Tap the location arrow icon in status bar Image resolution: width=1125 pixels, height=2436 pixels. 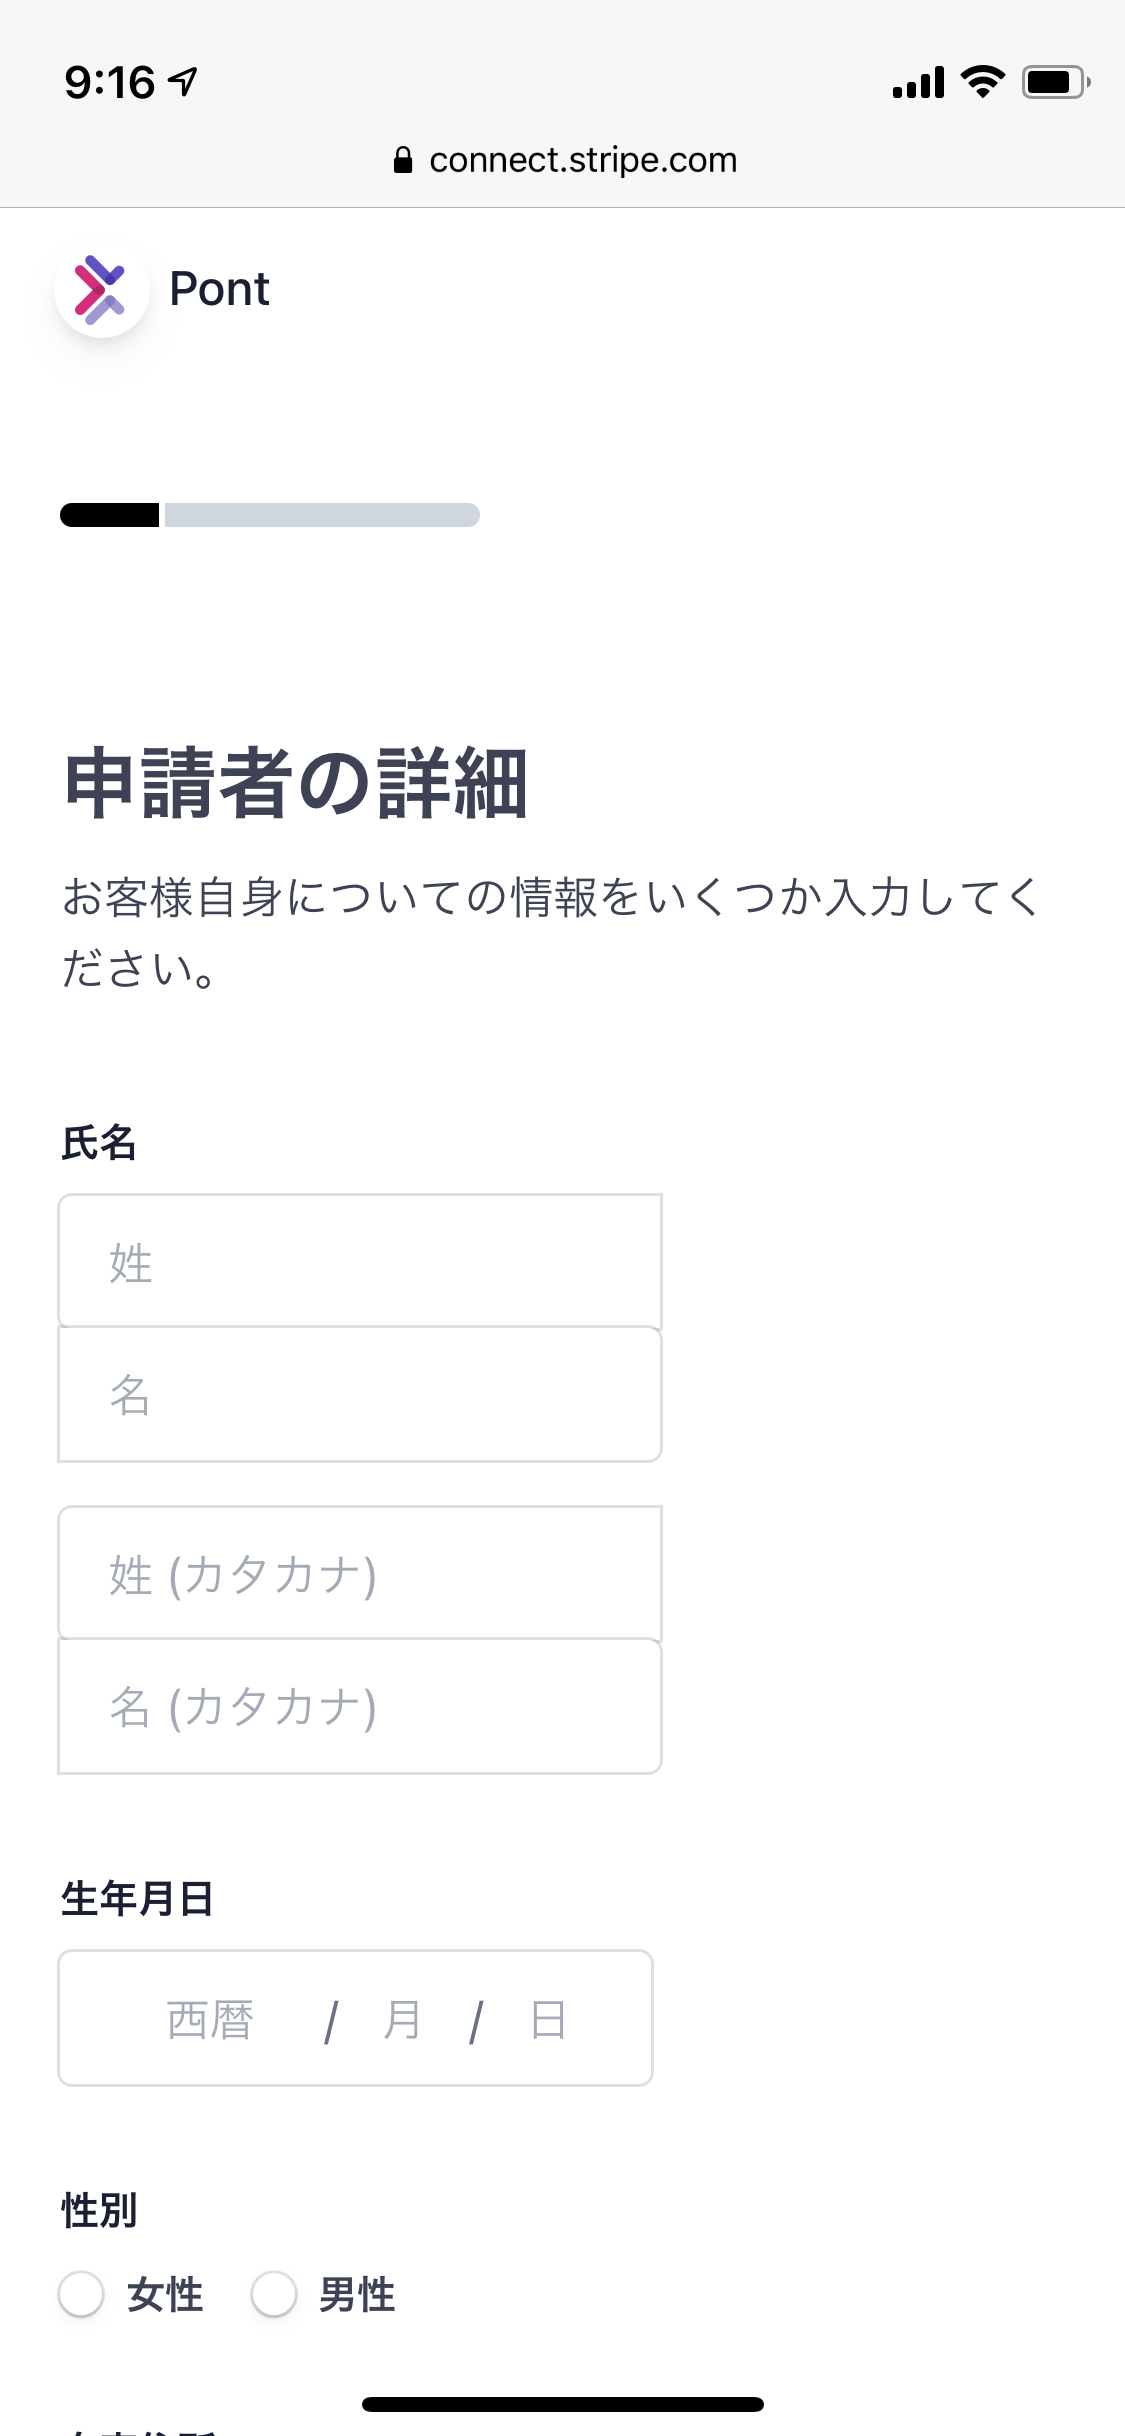[x=184, y=81]
